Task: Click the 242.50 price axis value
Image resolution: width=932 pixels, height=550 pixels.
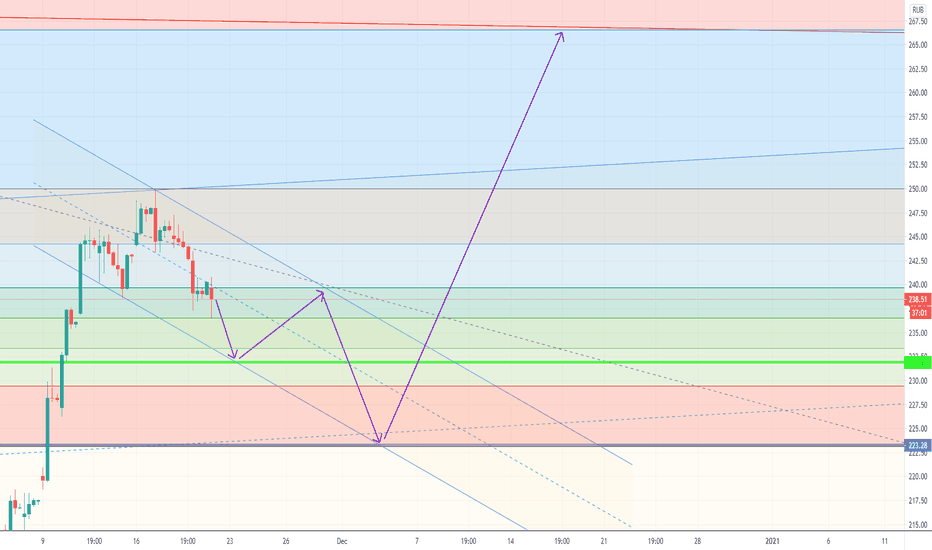Action: point(918,261)
